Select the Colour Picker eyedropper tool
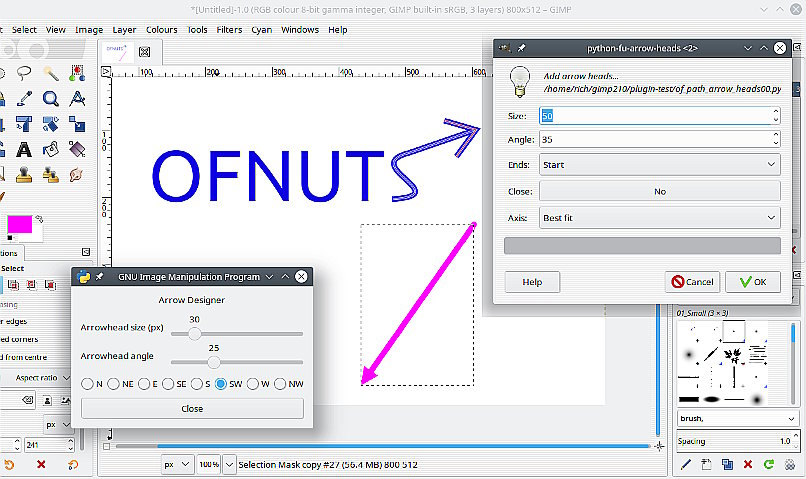This screenshot has width=806, height=479. click(x=24, y=98)
